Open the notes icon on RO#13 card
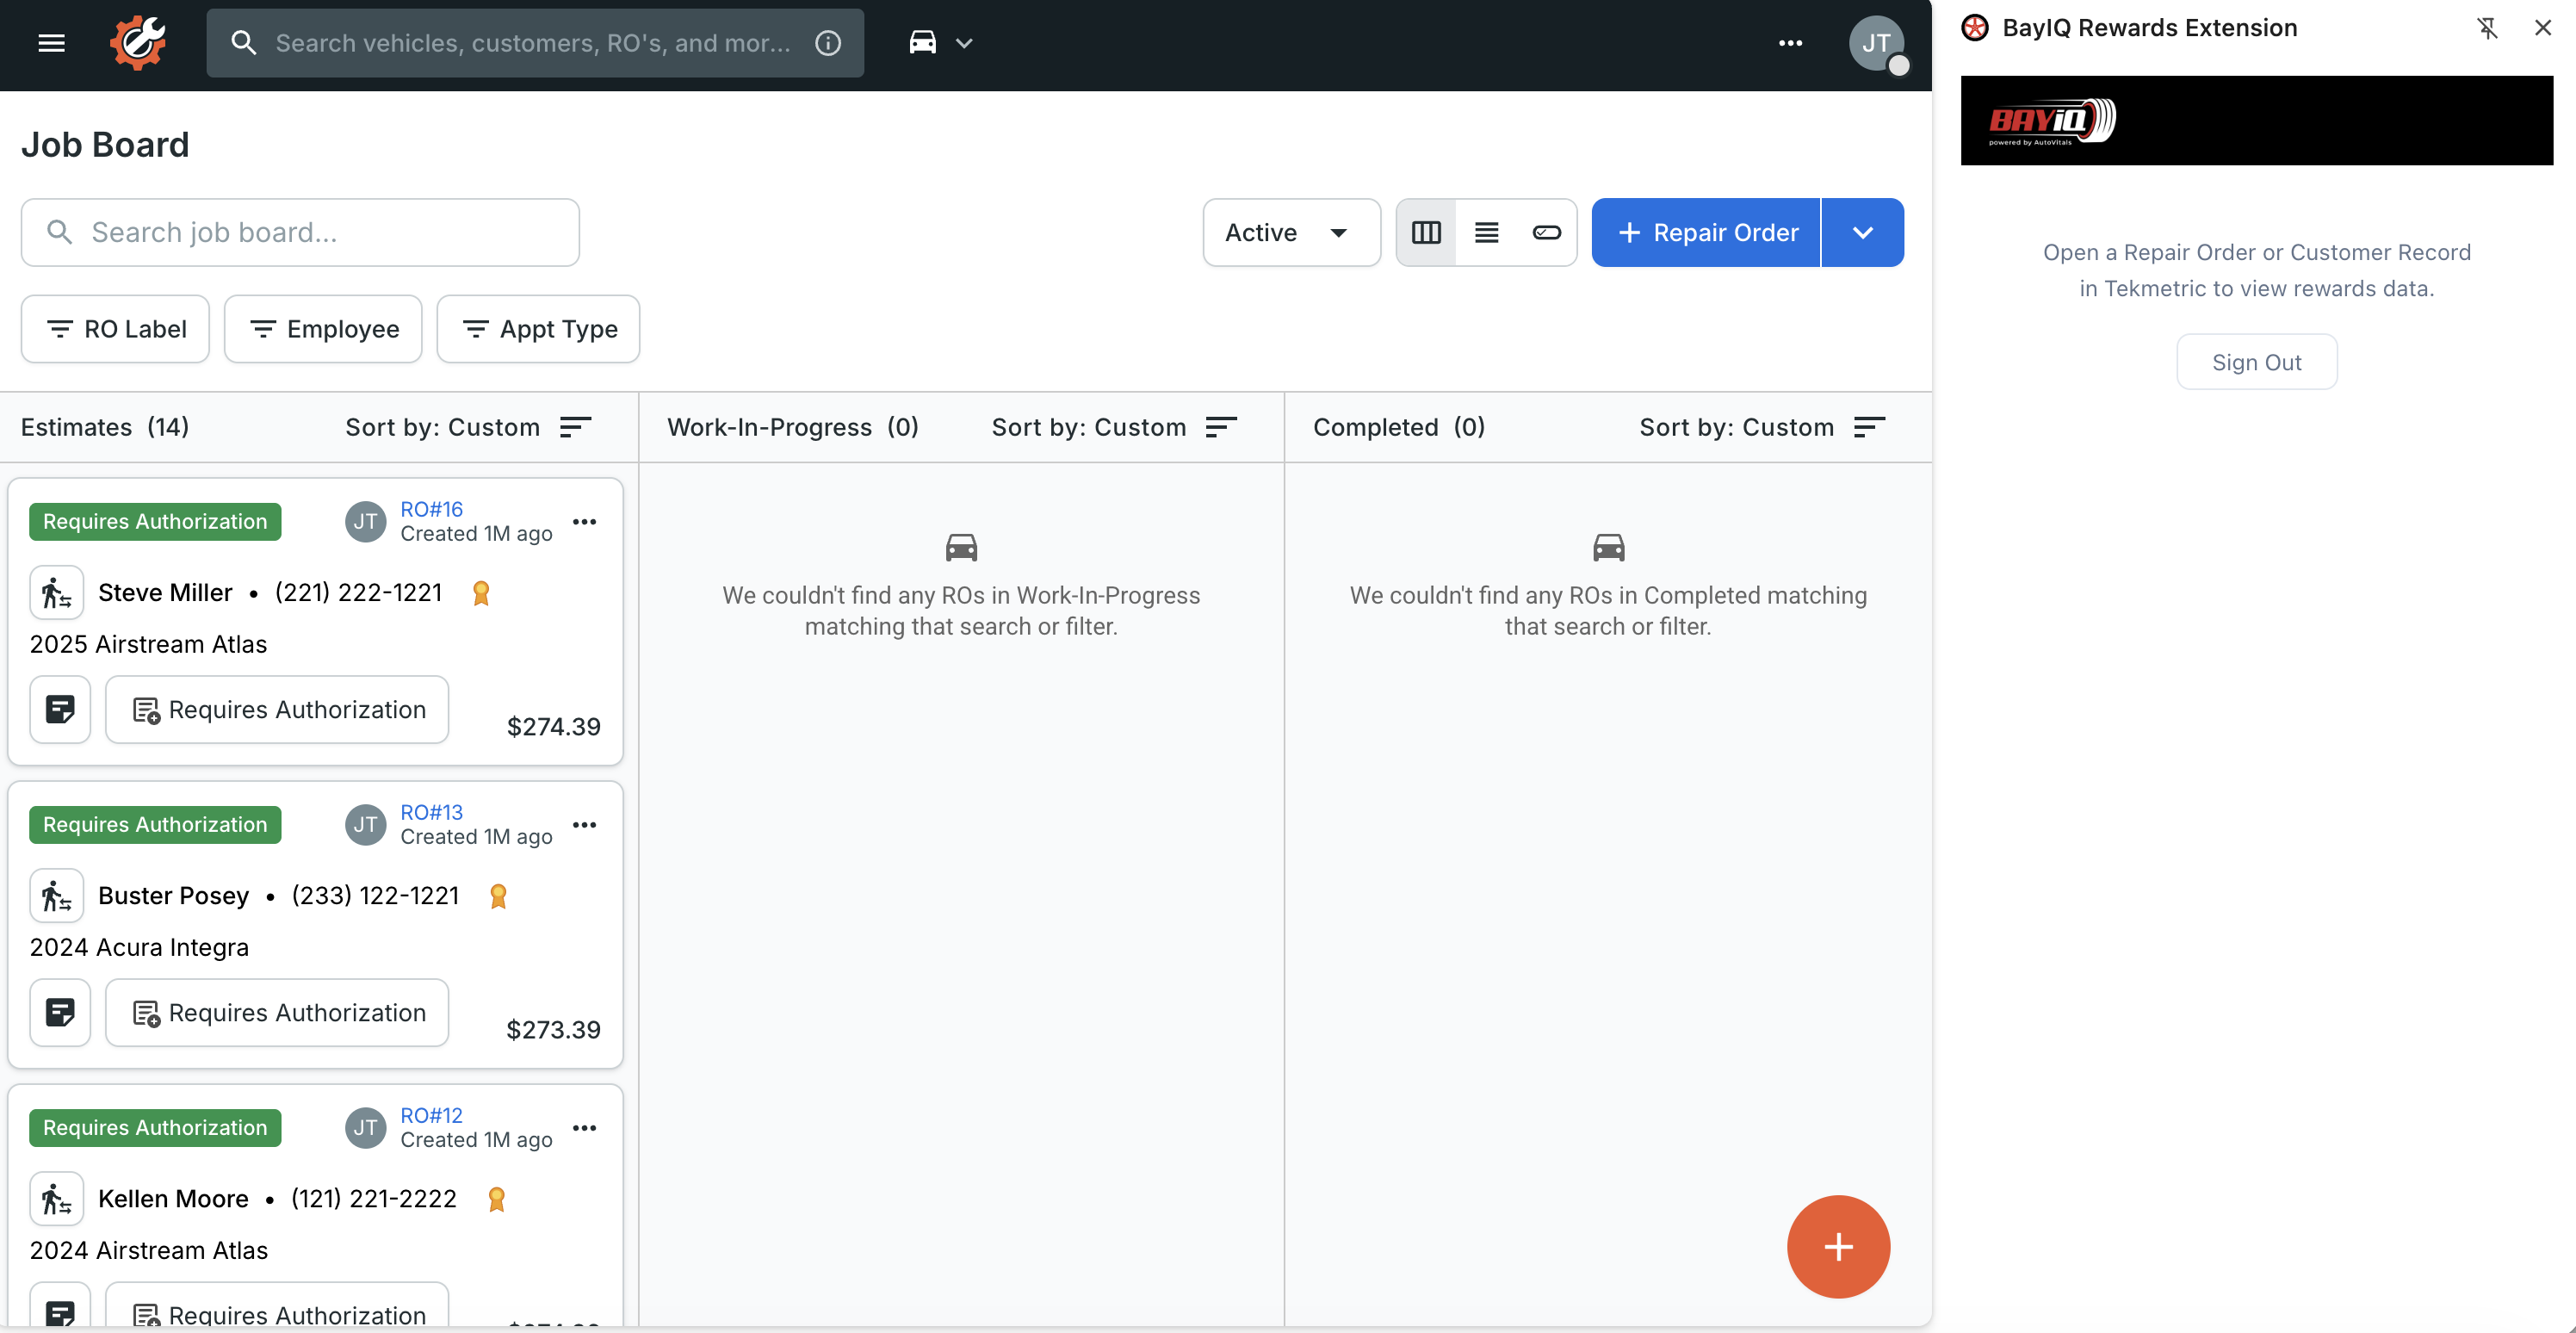Viewport: 2576px width, 1333px height. point(60,1012)
